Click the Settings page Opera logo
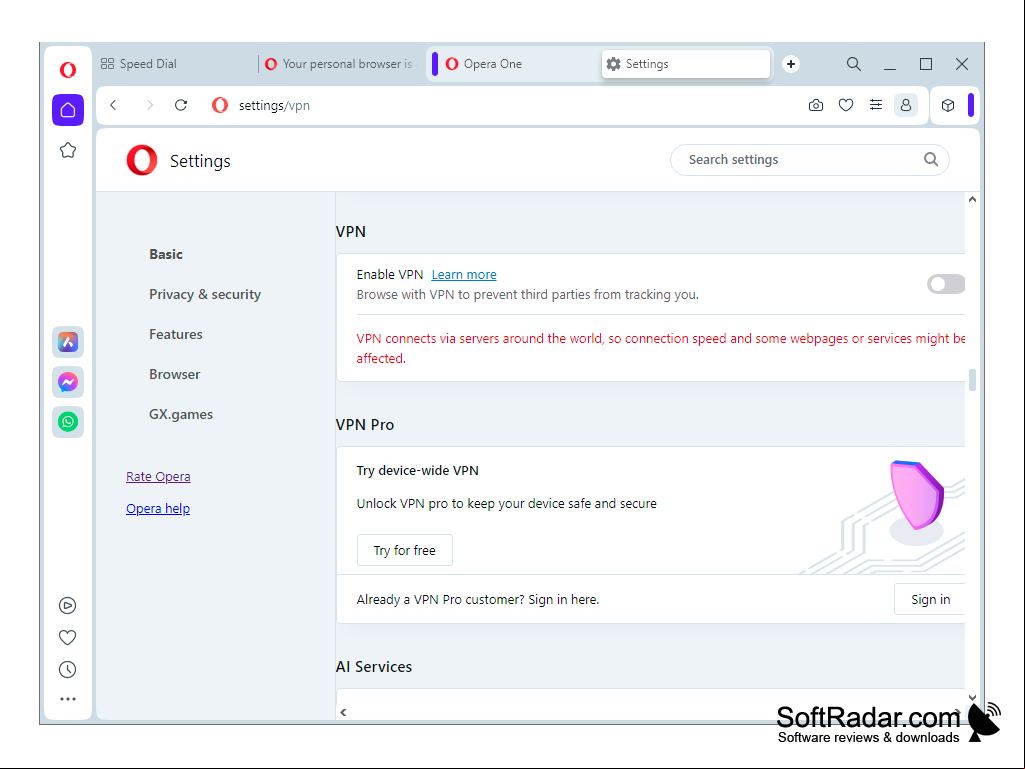Image resolution: width=1025 pixels, height=769 pixels. tap(142, 160)
